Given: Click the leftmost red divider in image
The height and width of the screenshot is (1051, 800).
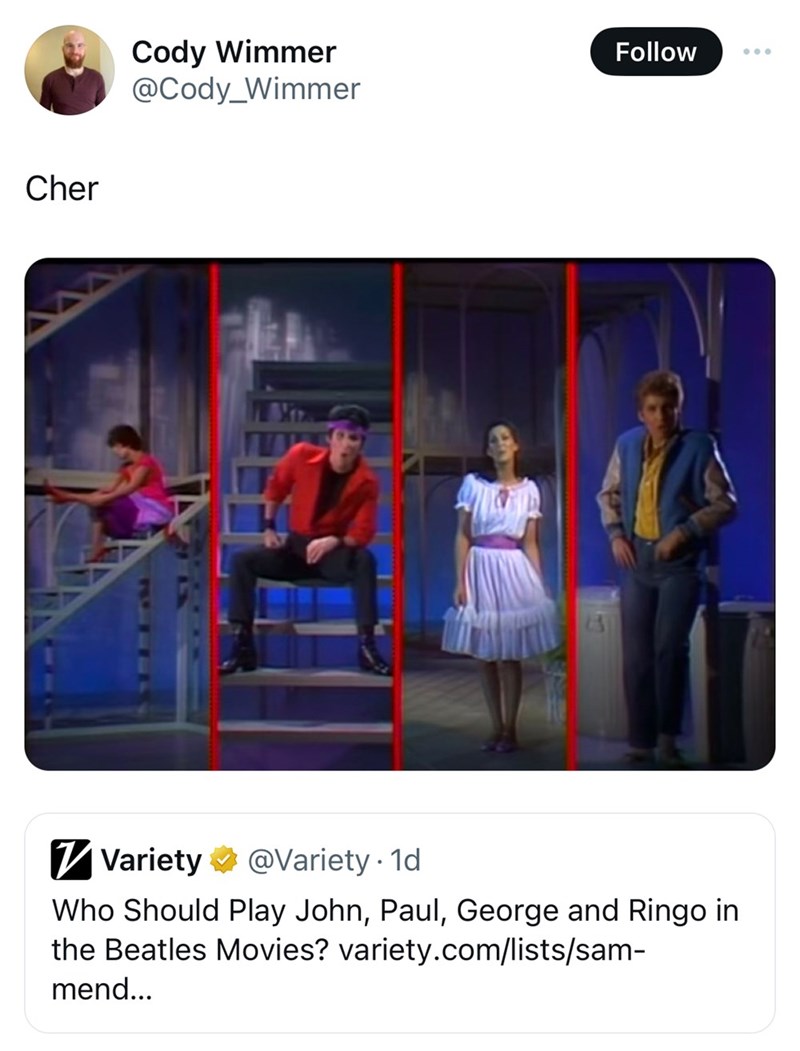Looking at the screenshot, I should 213,515.
